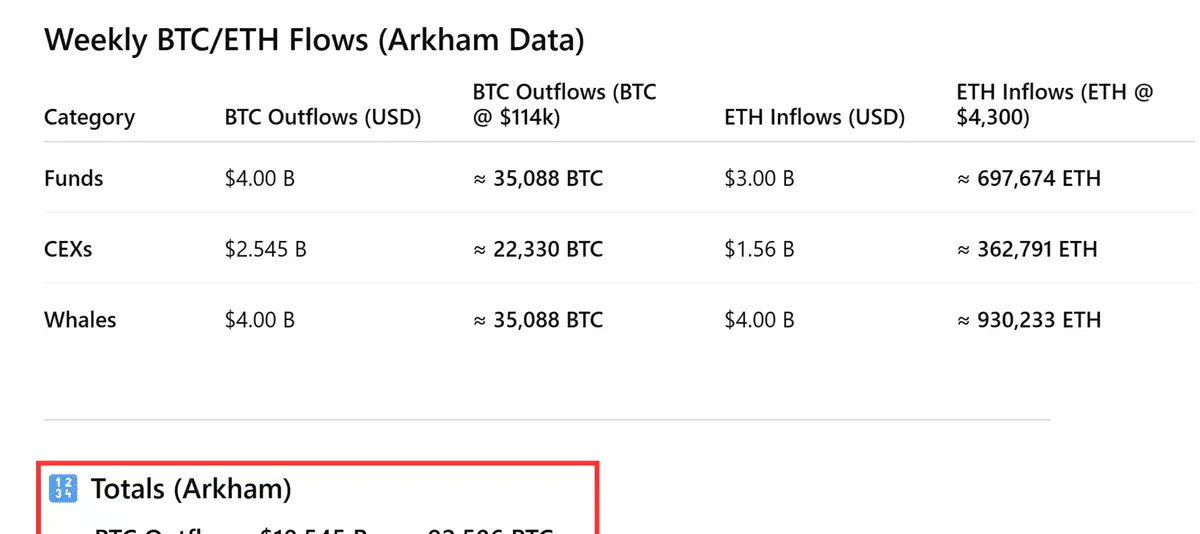1200x534 pixels.
Task: Click the ETH Inflows (ETH @ $4,300) header
Action: (1055, 104)
